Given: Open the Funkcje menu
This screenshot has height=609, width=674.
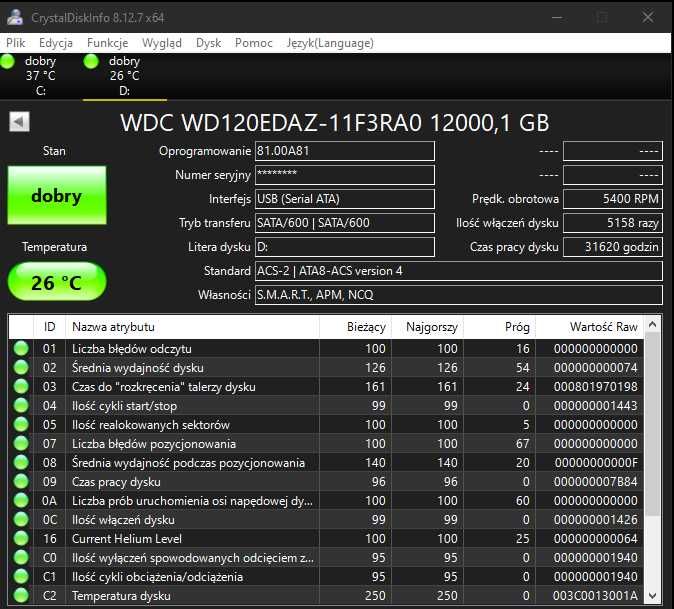Looking at the screenshot, I should point(107,43).
